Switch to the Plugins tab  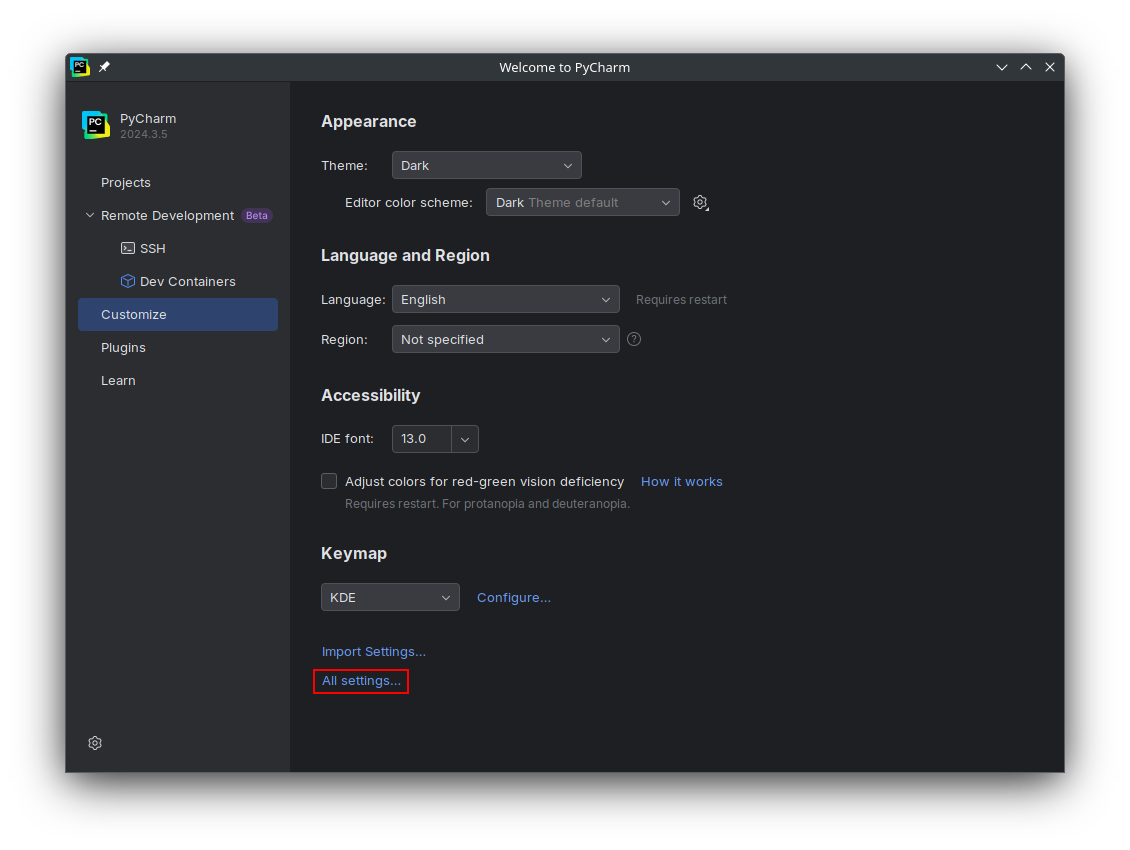[x=123, y=347]
